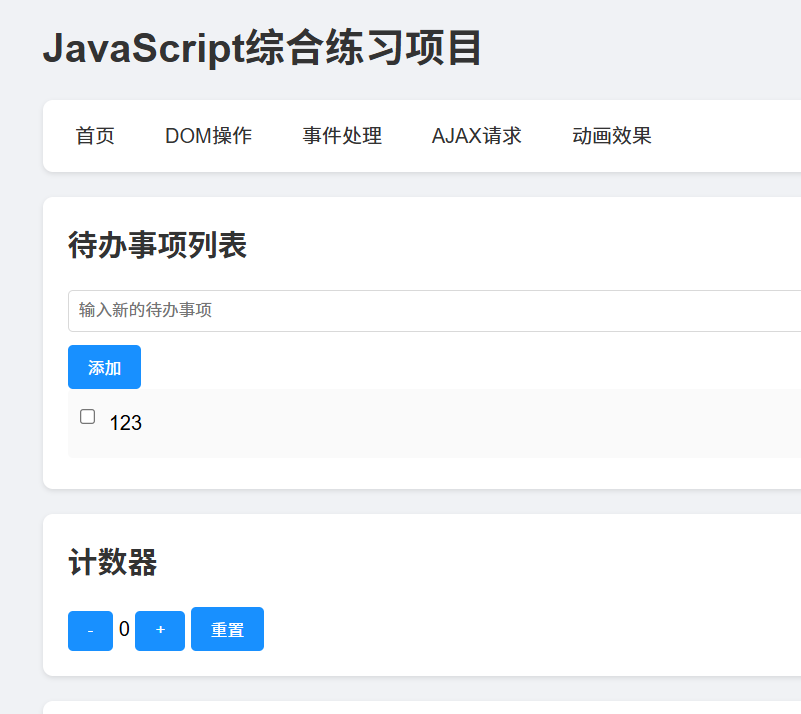Go to the DOM操作 section
Screen dimensions: 801x714
208,136
